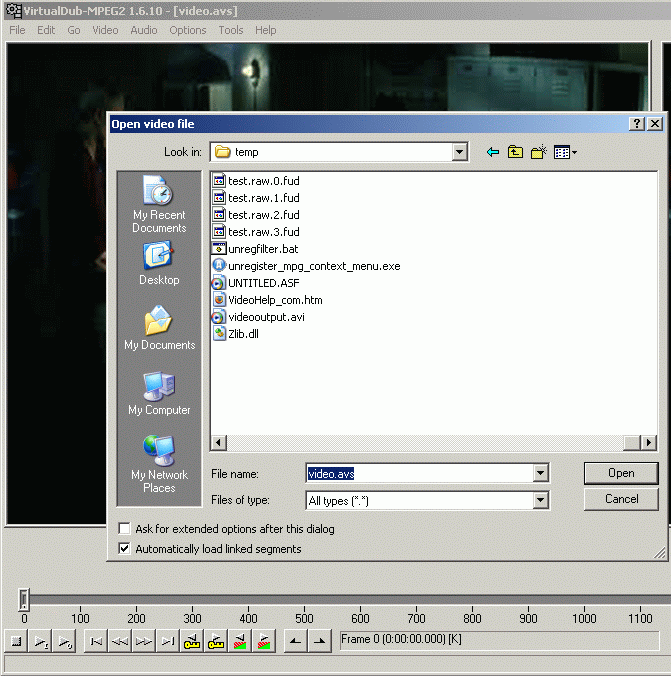Open My Documents in places bar
This screenshot has height=676, width=671.
click(x=159, y=328)
